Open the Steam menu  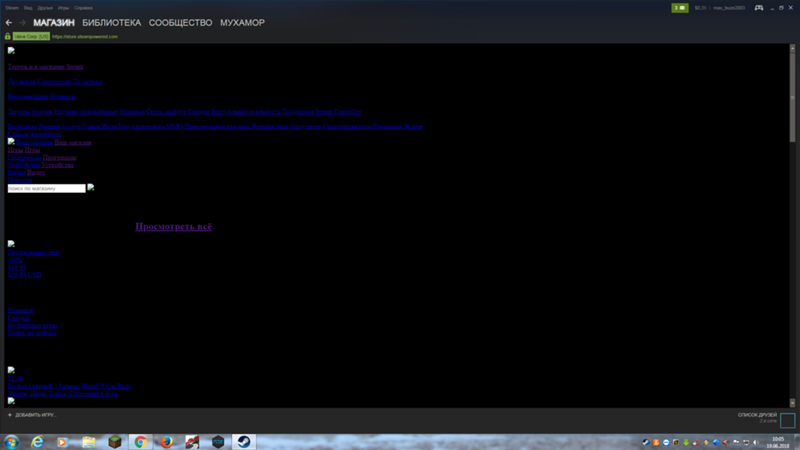(12, 8)
